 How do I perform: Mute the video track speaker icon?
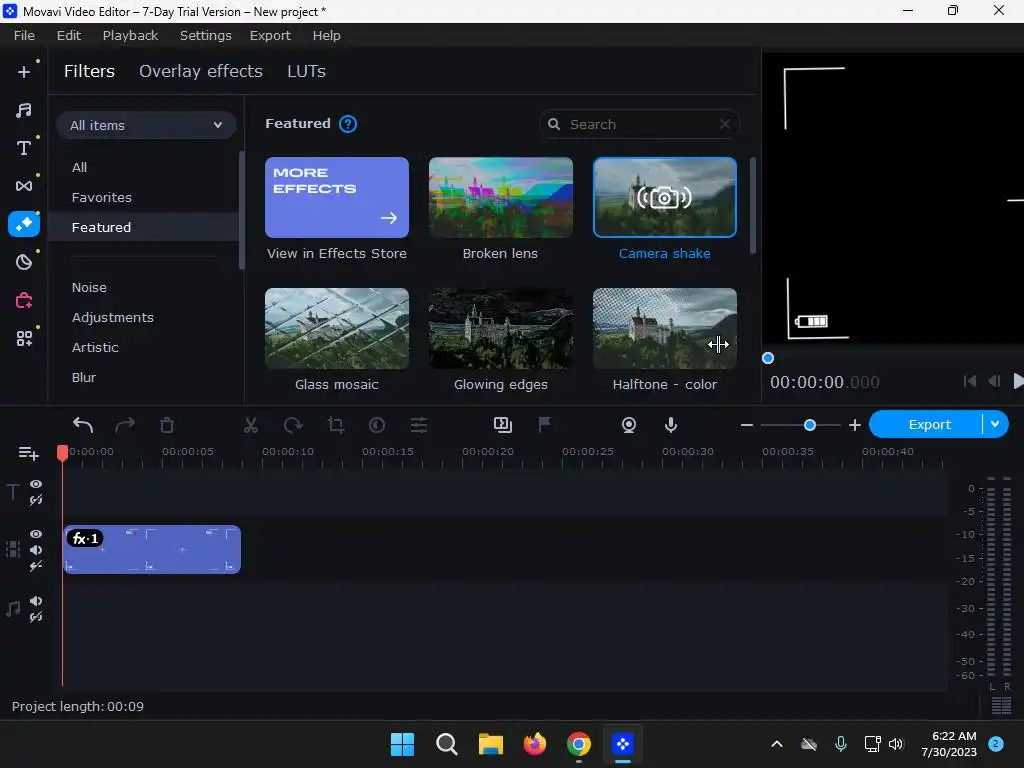[36, 550]
